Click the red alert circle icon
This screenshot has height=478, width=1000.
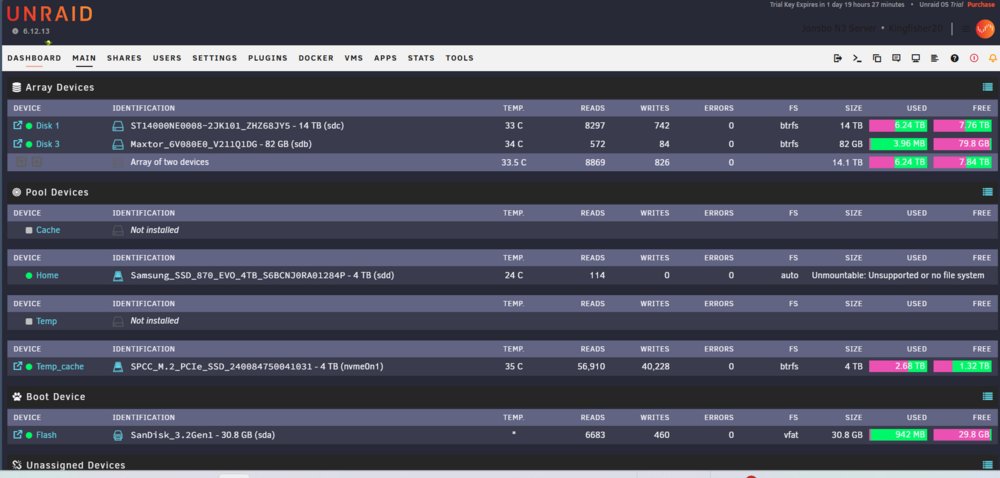(974, 58)
